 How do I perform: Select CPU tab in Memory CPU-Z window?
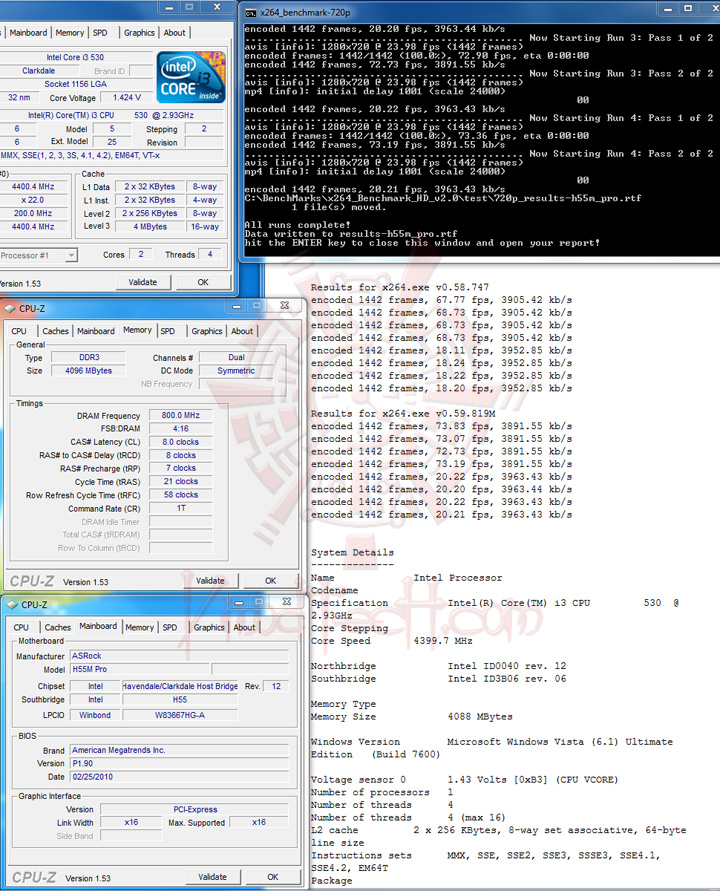click(x=19, y=331)
